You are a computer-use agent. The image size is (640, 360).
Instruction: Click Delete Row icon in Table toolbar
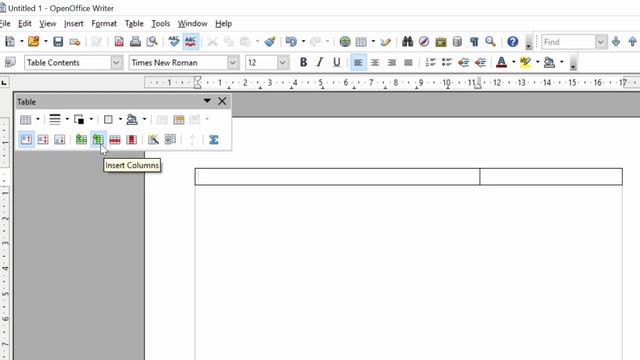(x=115, y=140)
